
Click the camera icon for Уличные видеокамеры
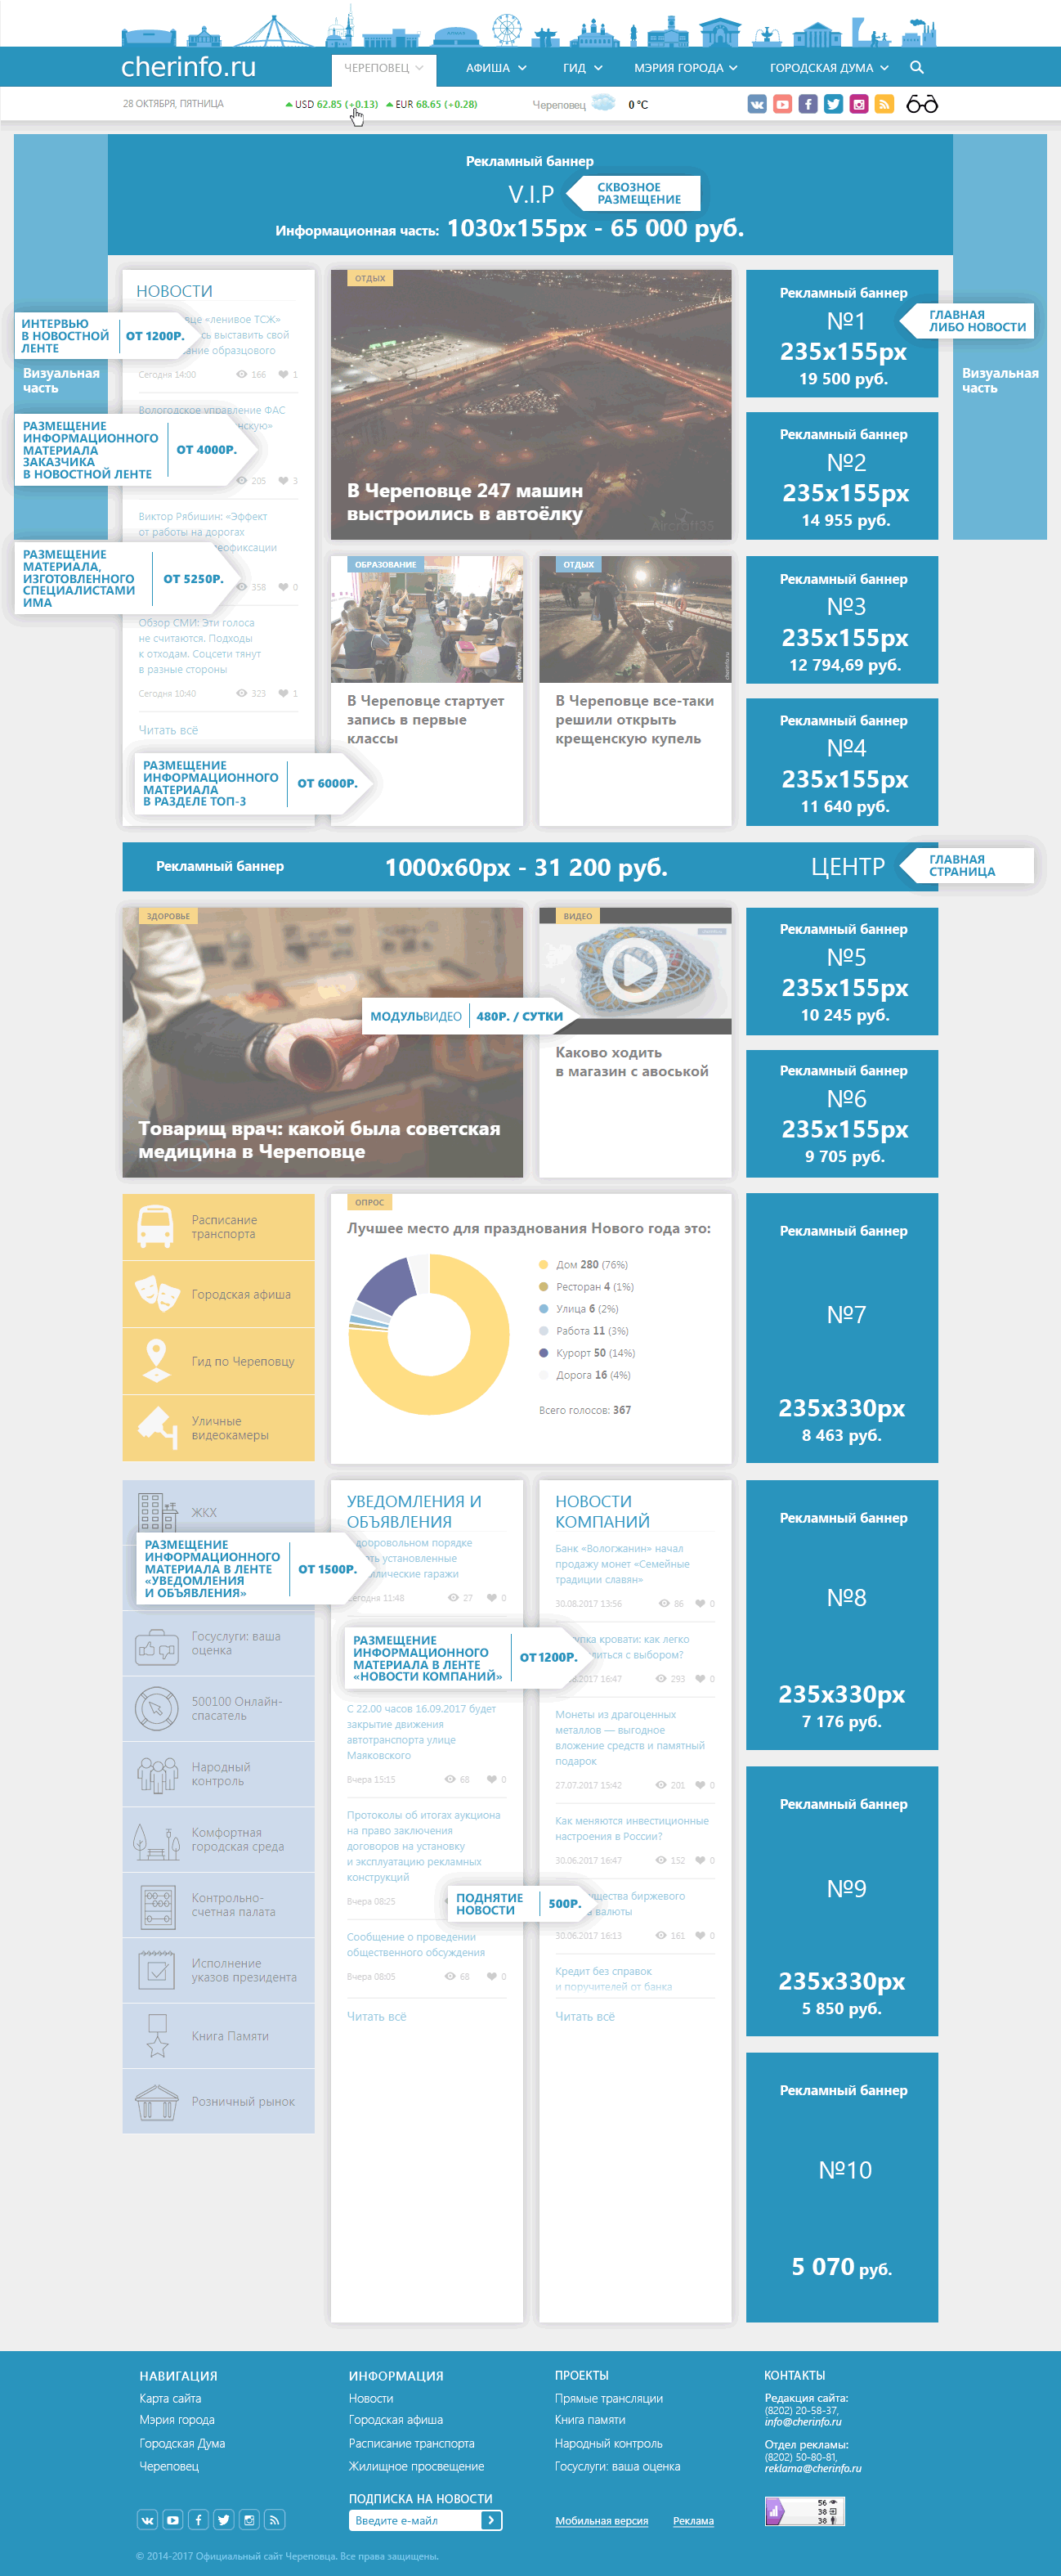[156, 1426]
